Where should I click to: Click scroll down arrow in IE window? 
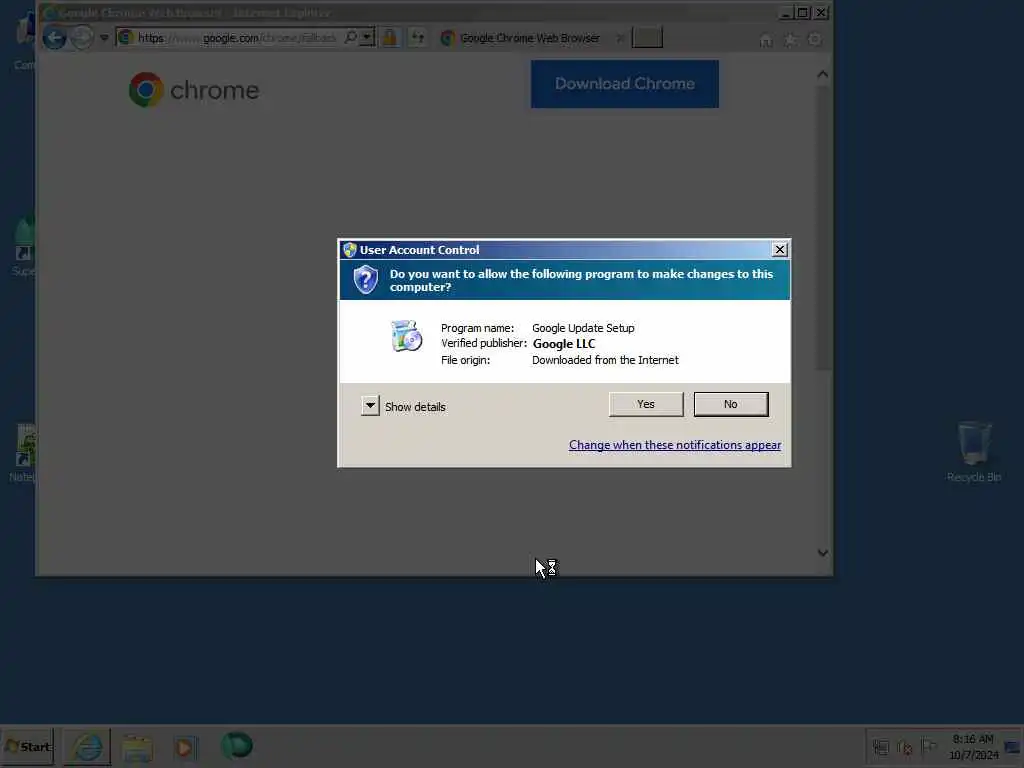coord(823,553)
